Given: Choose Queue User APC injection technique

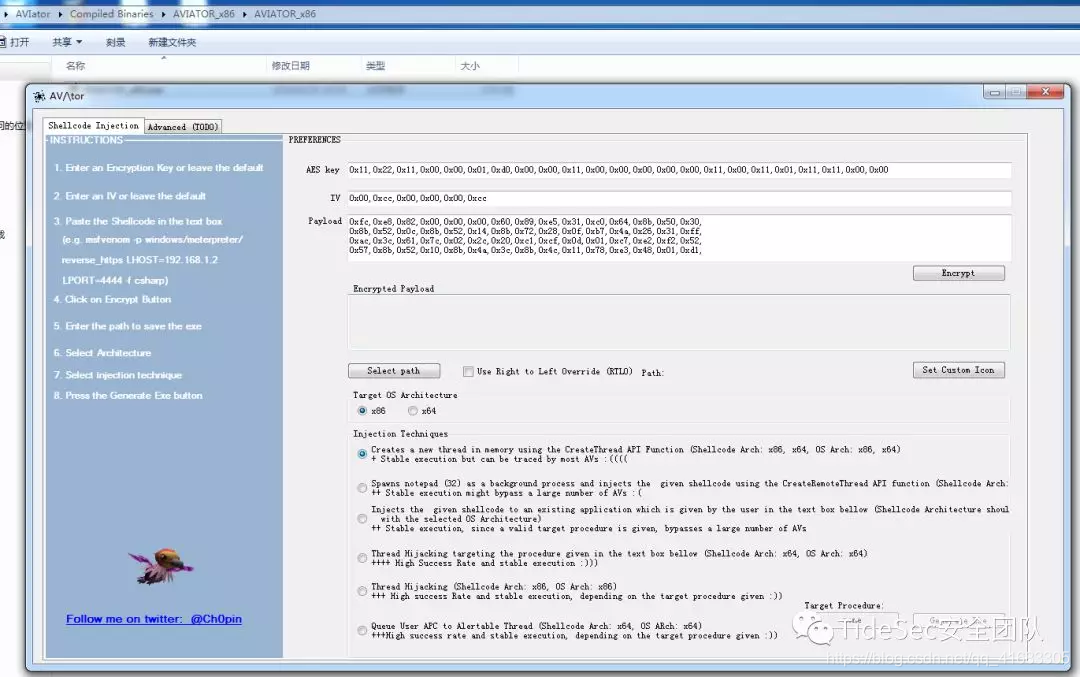Looking at the screenshot, I should [362, 631].
